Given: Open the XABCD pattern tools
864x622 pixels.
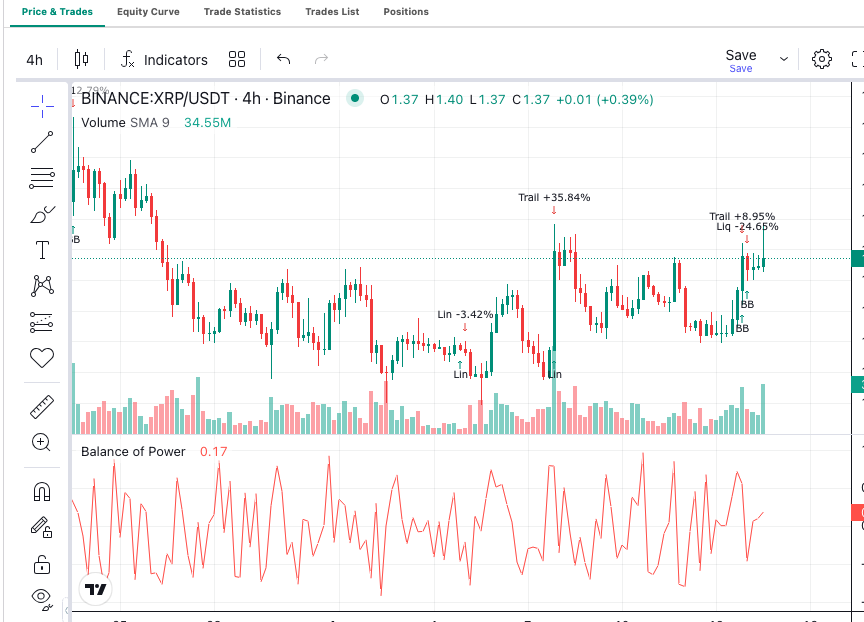Looking at the screenshot, I should [42, 286].
